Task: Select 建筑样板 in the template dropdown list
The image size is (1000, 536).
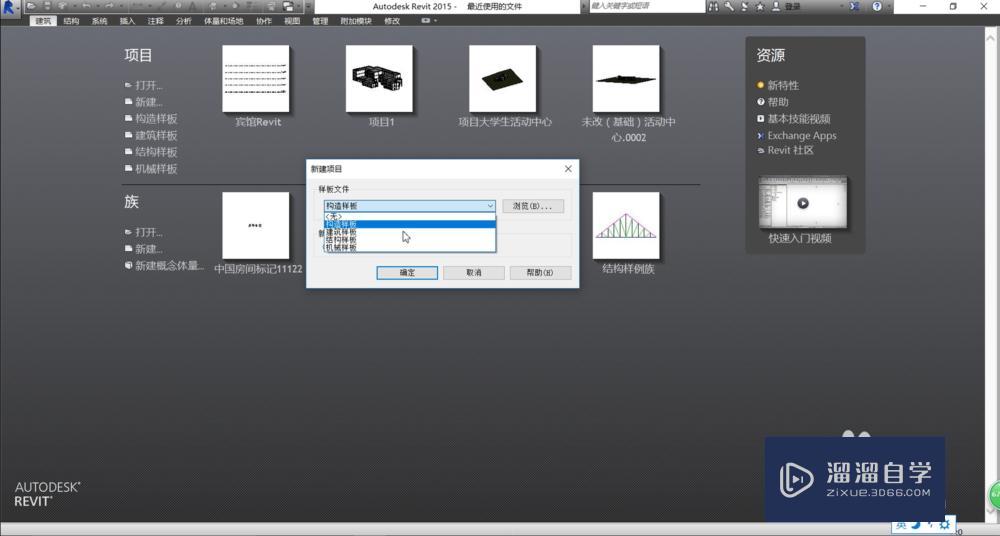Action: tap(409, 232)
